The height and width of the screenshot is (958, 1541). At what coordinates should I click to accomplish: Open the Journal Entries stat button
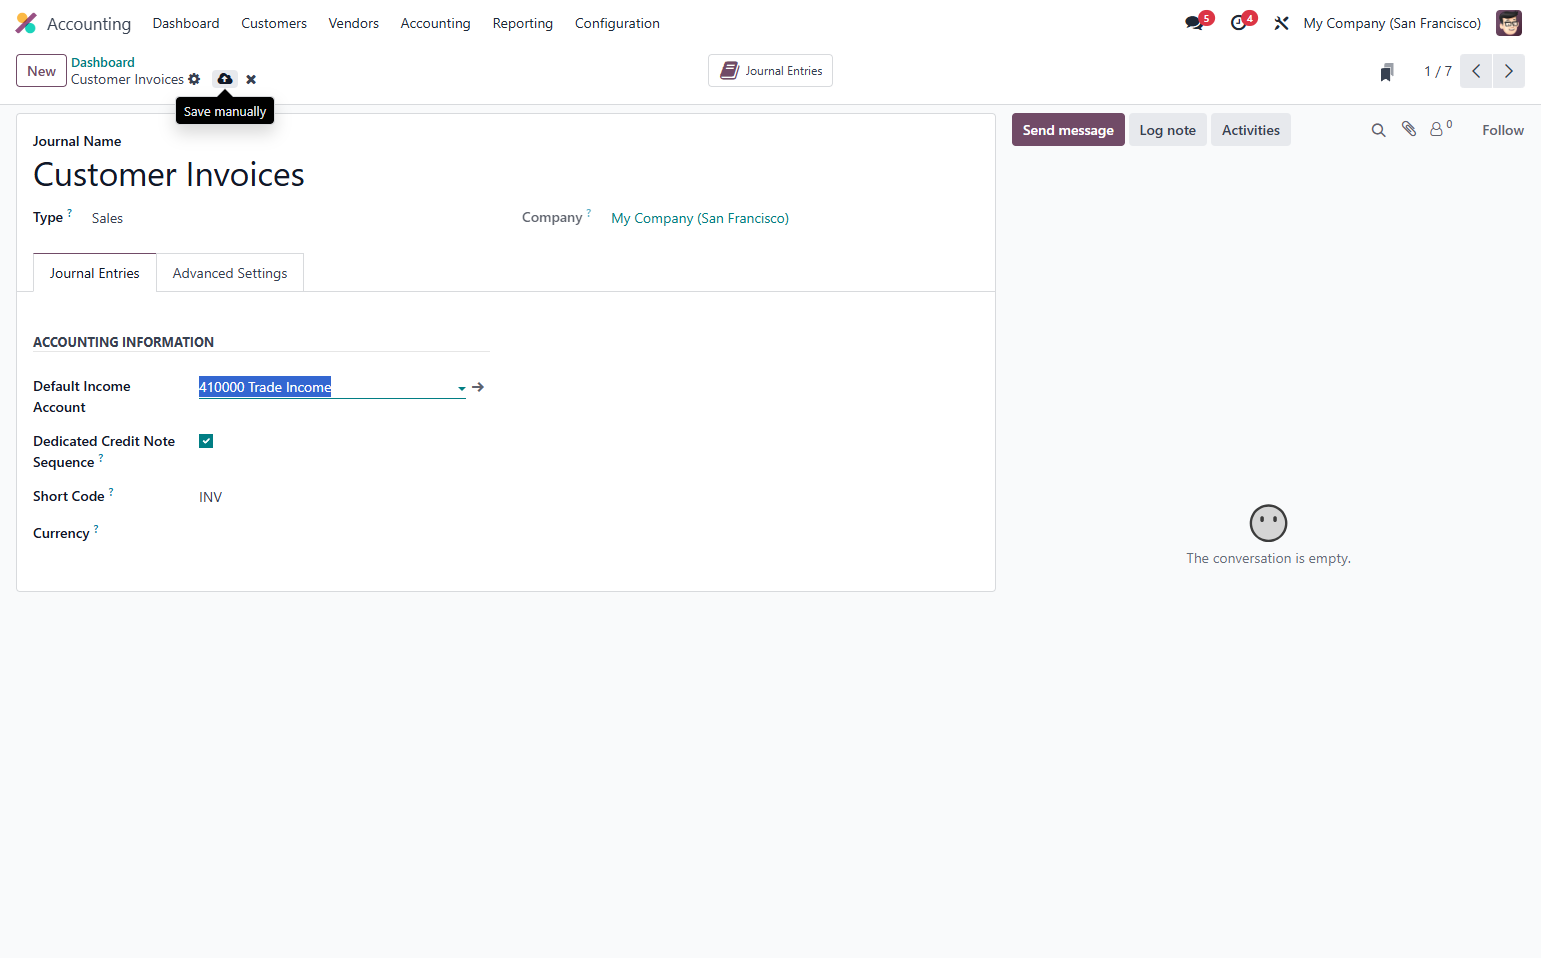click(x=770, y=71)
